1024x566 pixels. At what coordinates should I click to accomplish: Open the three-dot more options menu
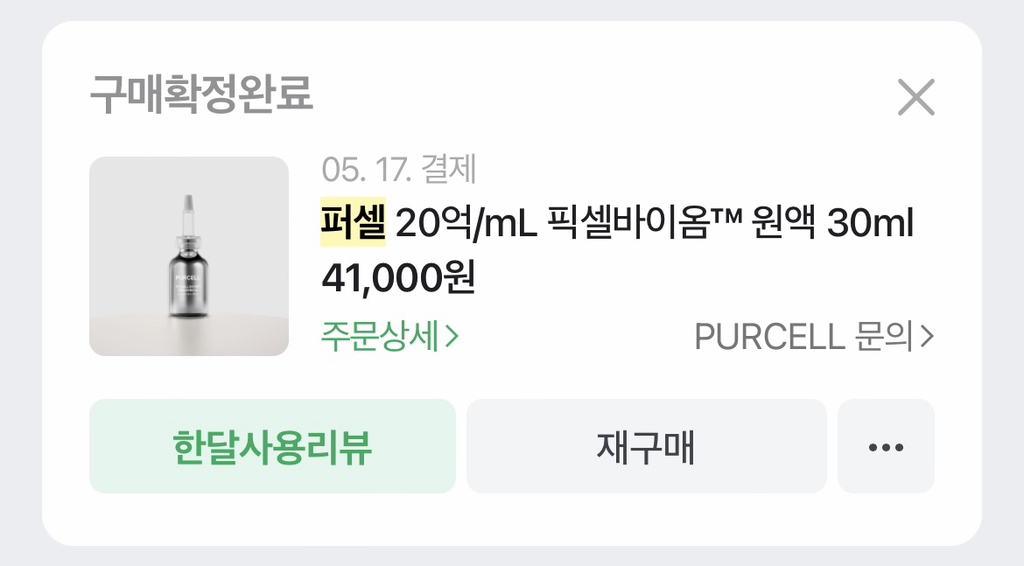885,447
